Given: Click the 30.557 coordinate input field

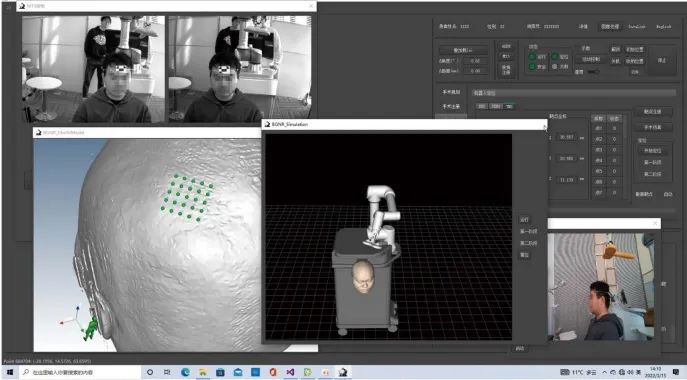Looking at the screenshot, I should tap(567, 137).
